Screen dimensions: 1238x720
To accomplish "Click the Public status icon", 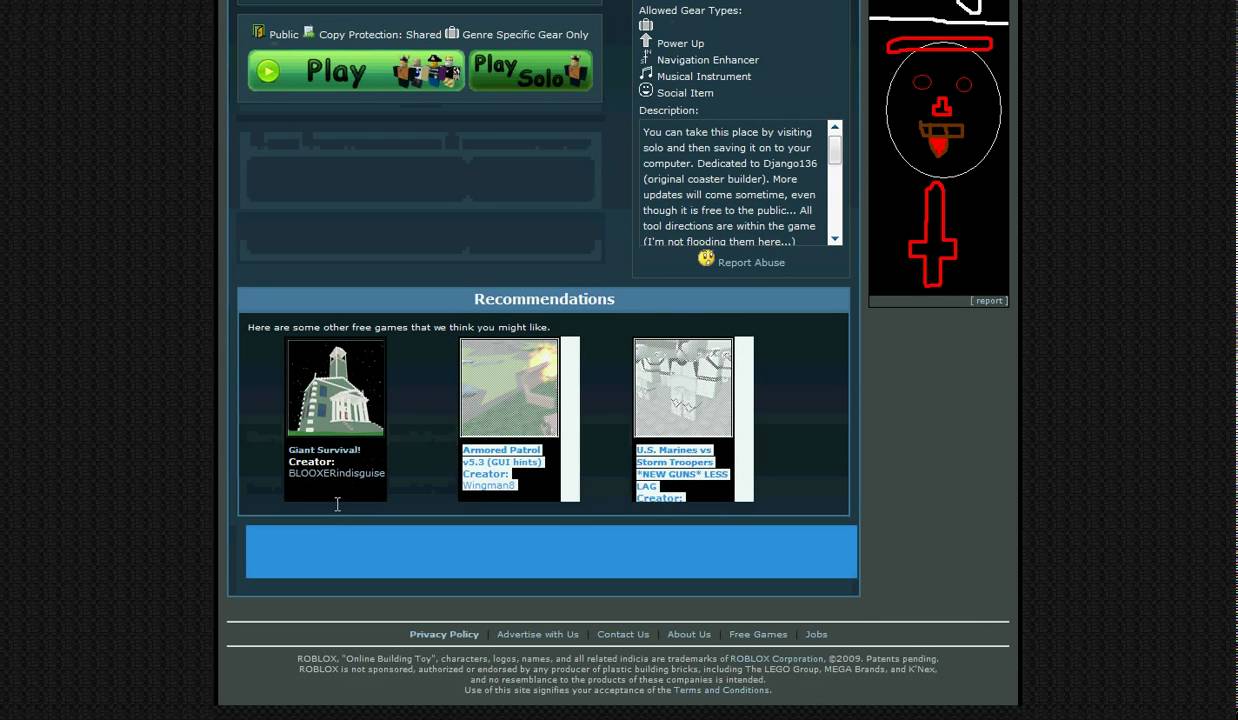I will tap(259, 32).
